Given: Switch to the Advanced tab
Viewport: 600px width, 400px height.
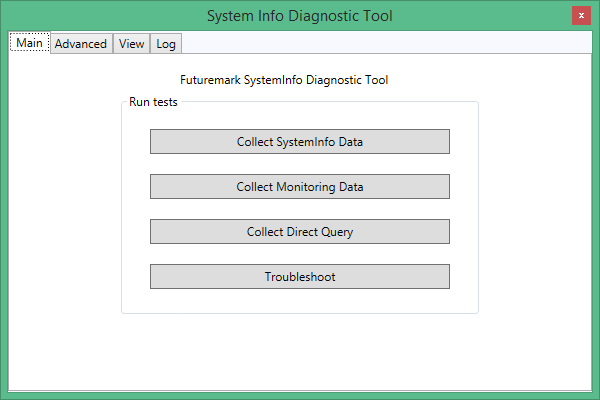Looking at the screenshot, I should [x=81, y=43].
